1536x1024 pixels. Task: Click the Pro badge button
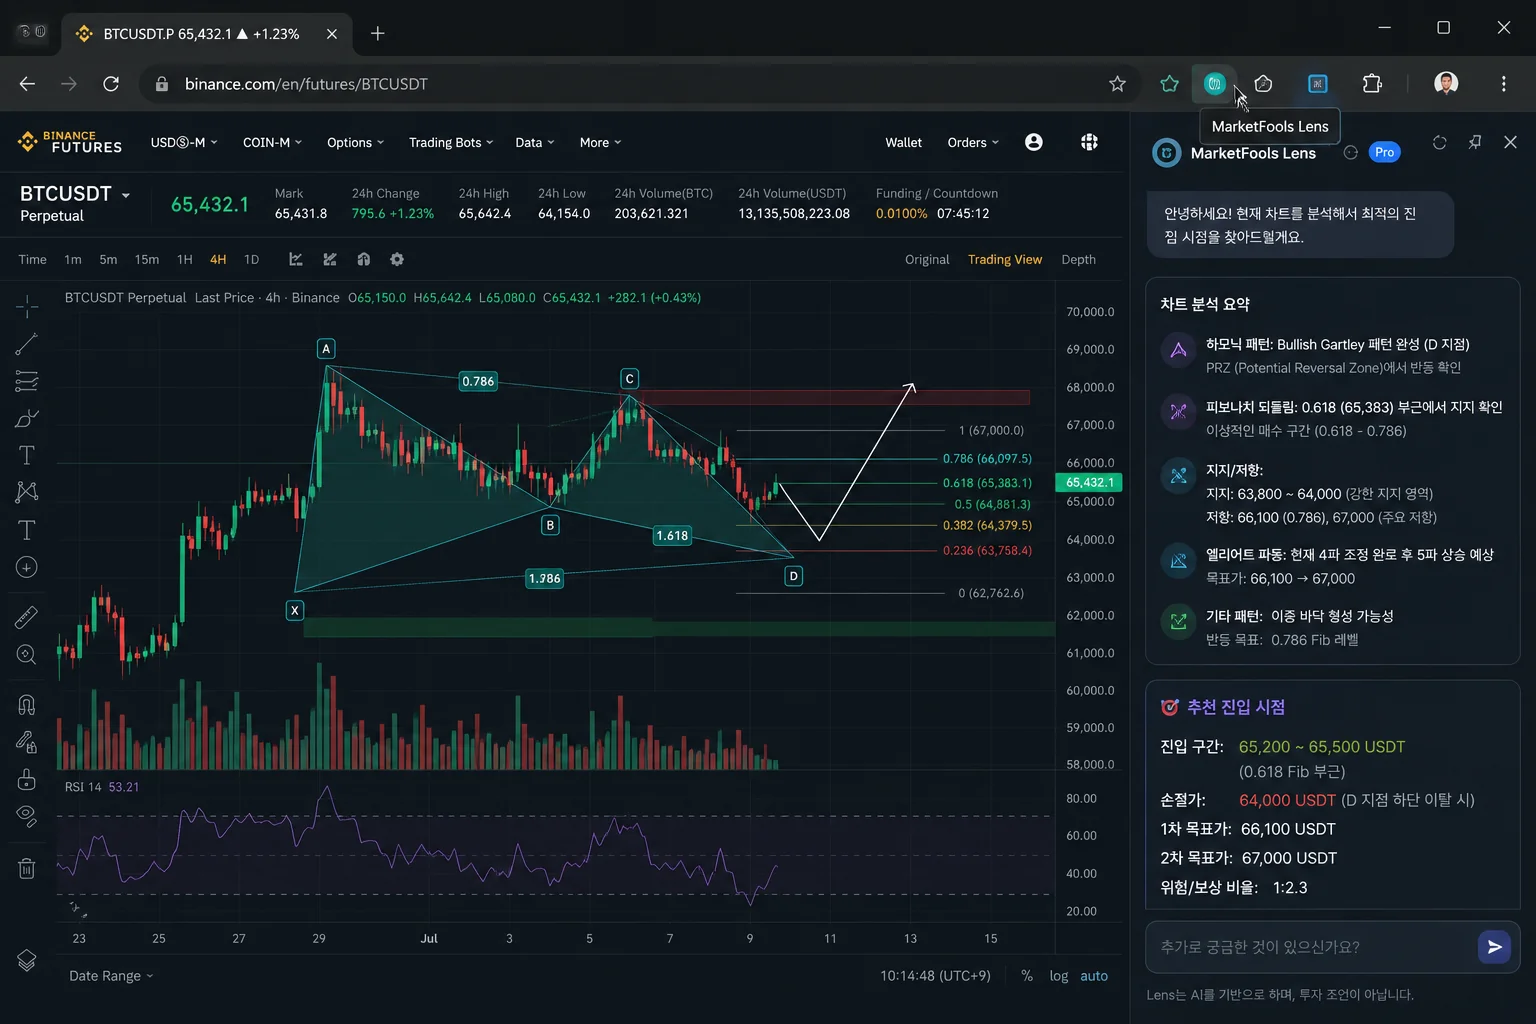1384,152
